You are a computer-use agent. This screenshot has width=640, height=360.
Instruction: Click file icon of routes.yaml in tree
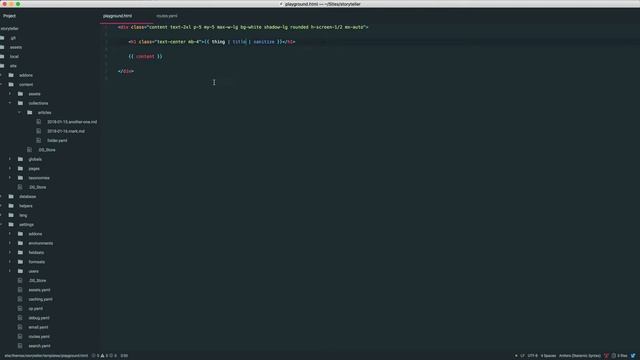[20, 336]
